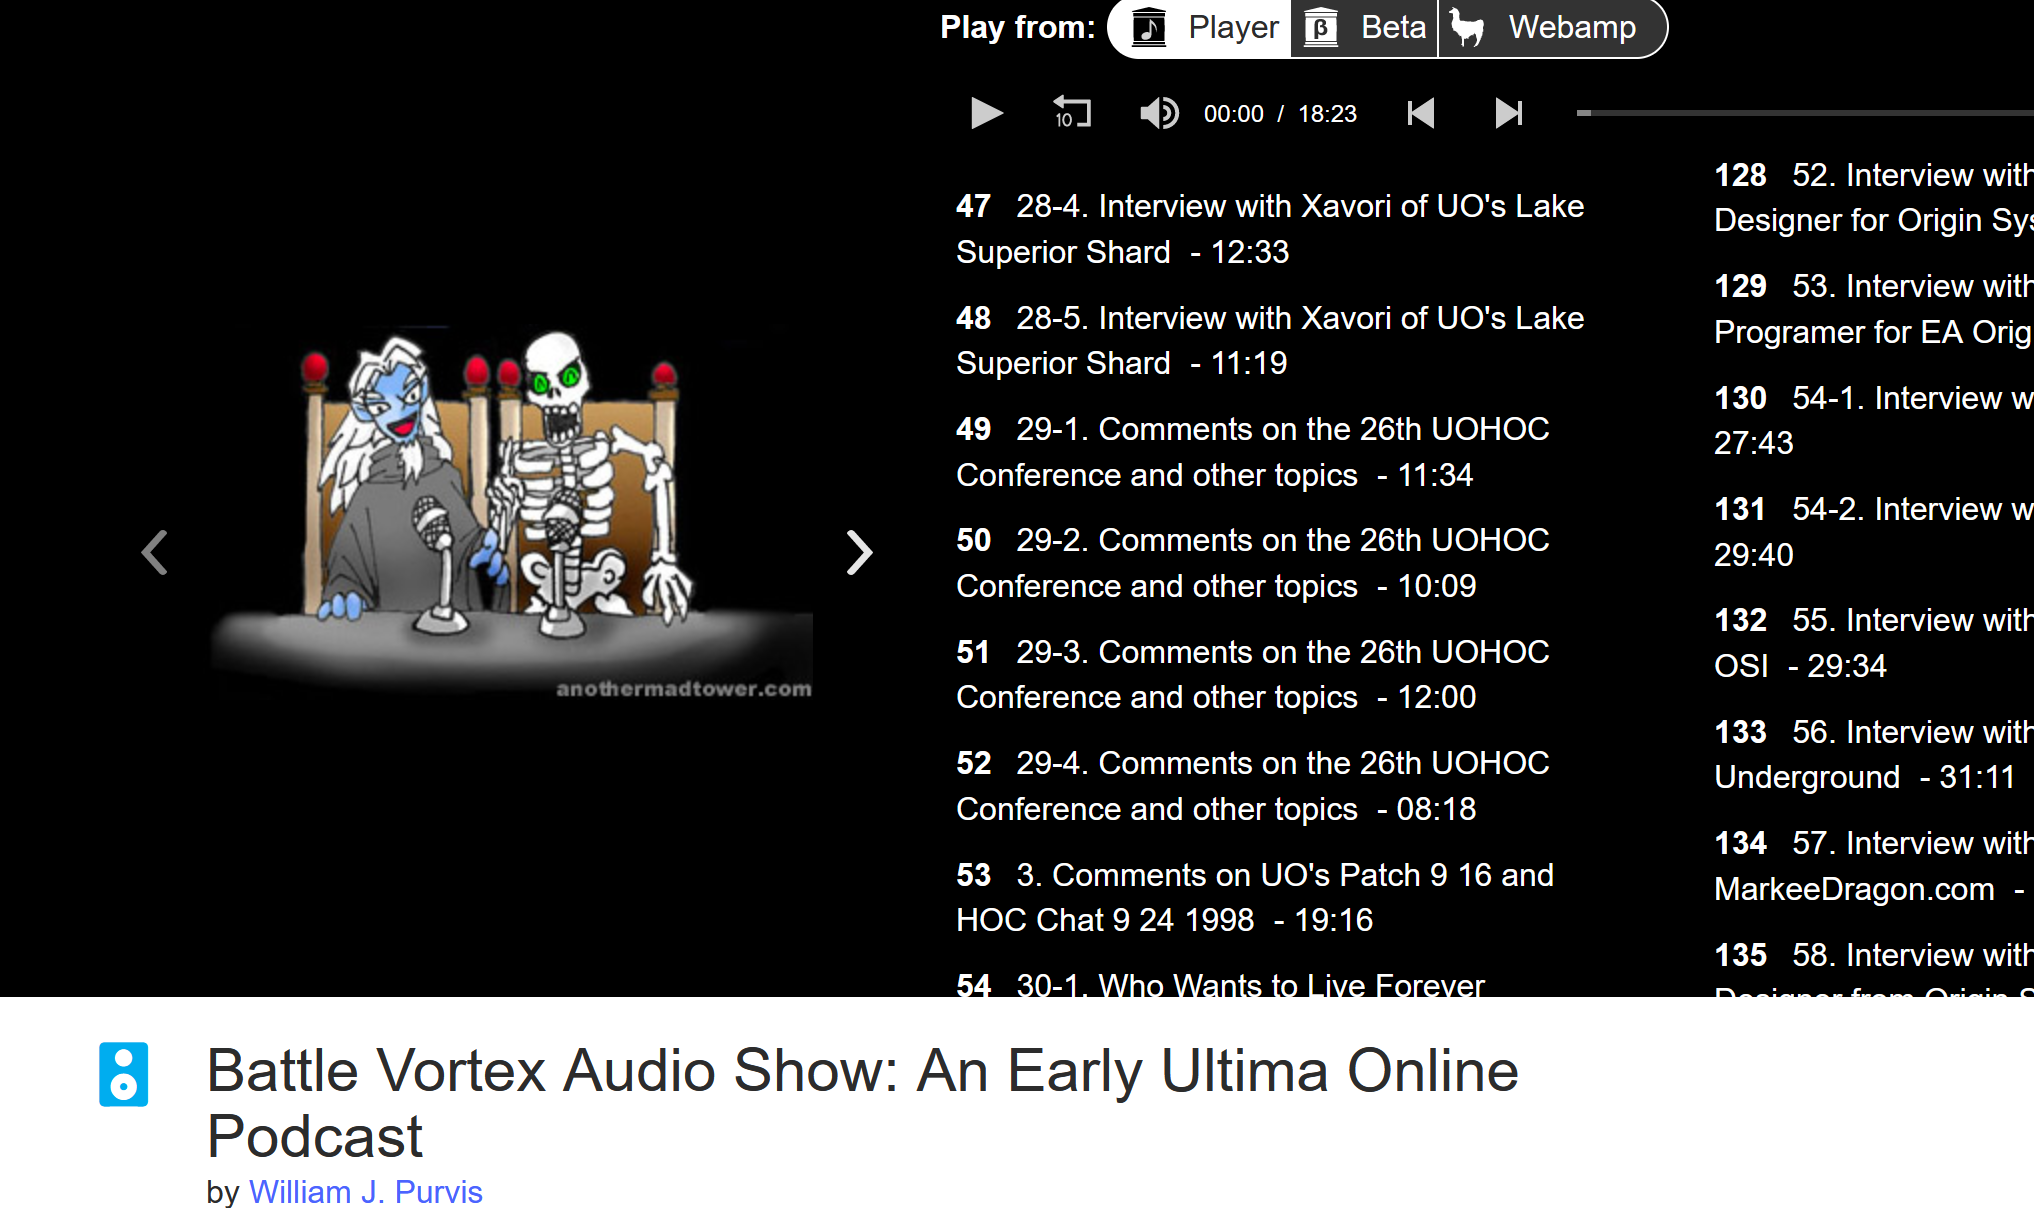The image size is (2034, 1208).
Task: Select track 53 UO's Patch comments
Action: point(1254,897)
